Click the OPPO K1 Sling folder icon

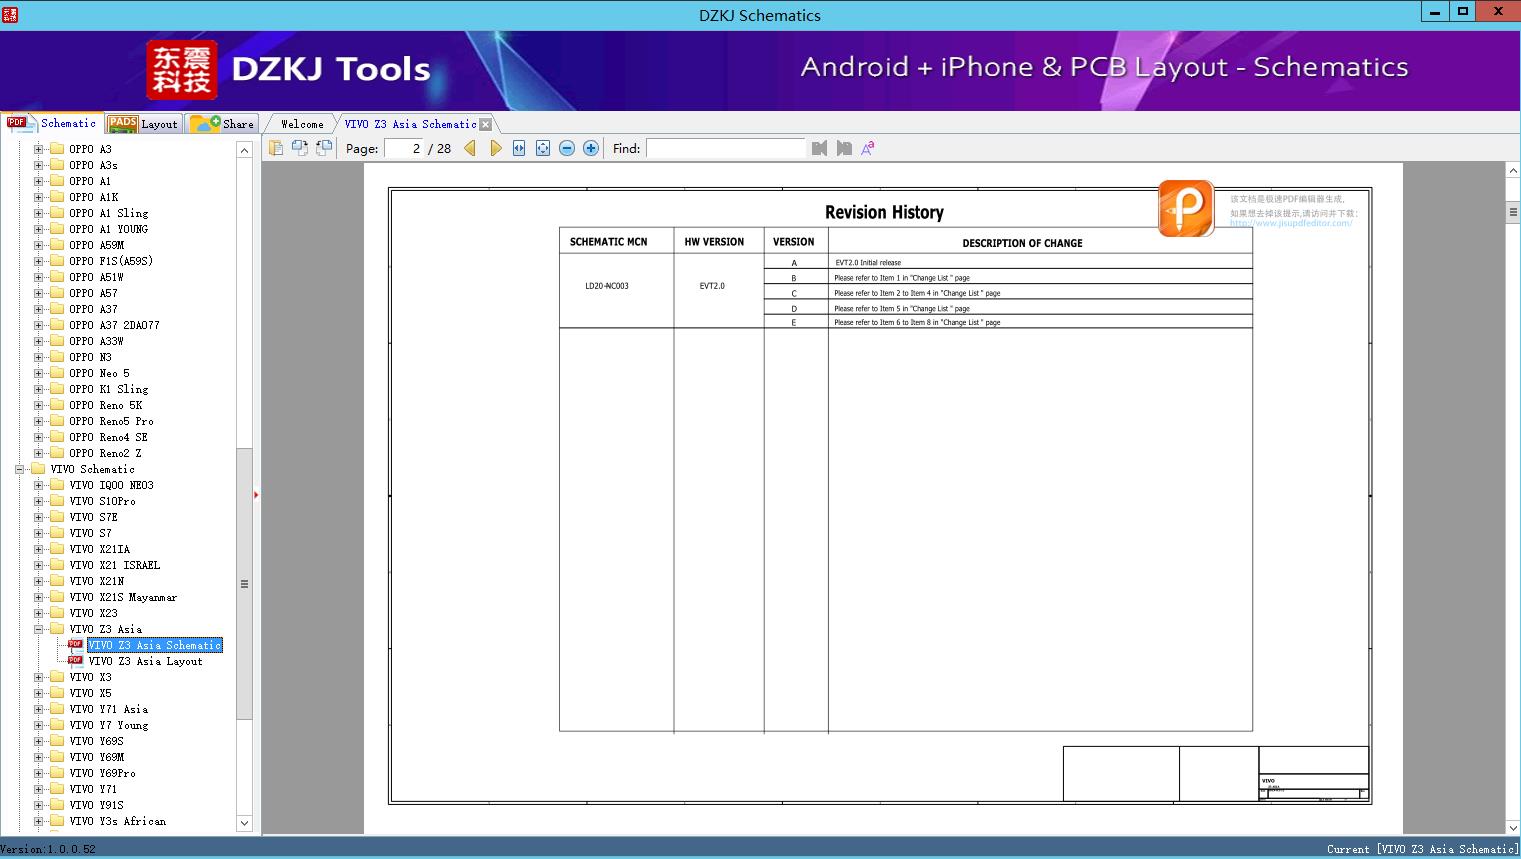tap(57, 389)
